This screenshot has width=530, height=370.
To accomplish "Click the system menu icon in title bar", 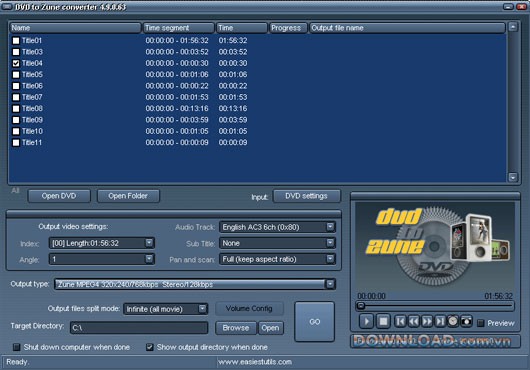I will [6, 6].
